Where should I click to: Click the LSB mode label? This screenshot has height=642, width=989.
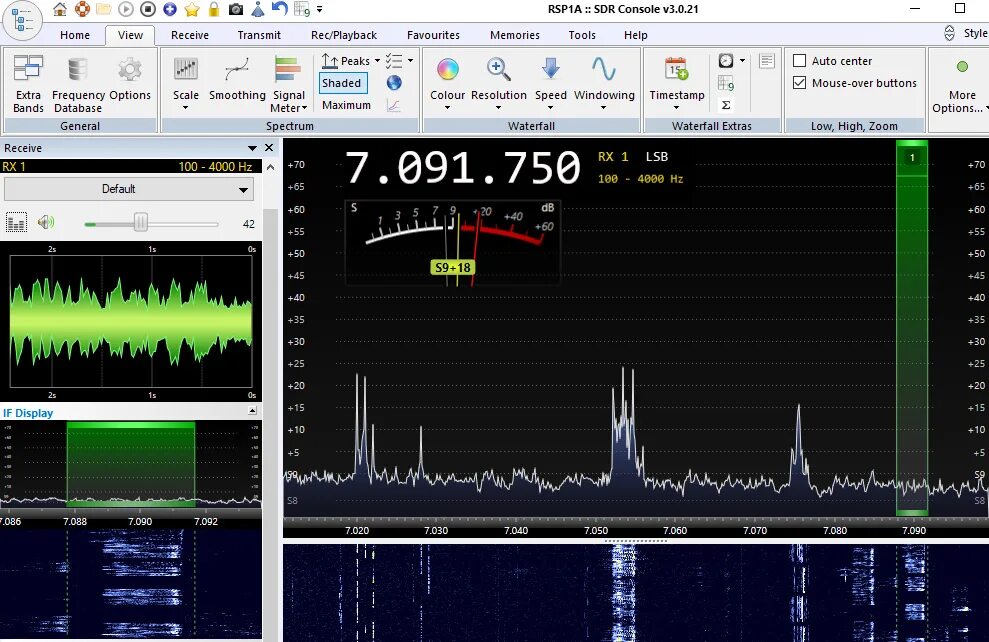click(x=657, y=156)
